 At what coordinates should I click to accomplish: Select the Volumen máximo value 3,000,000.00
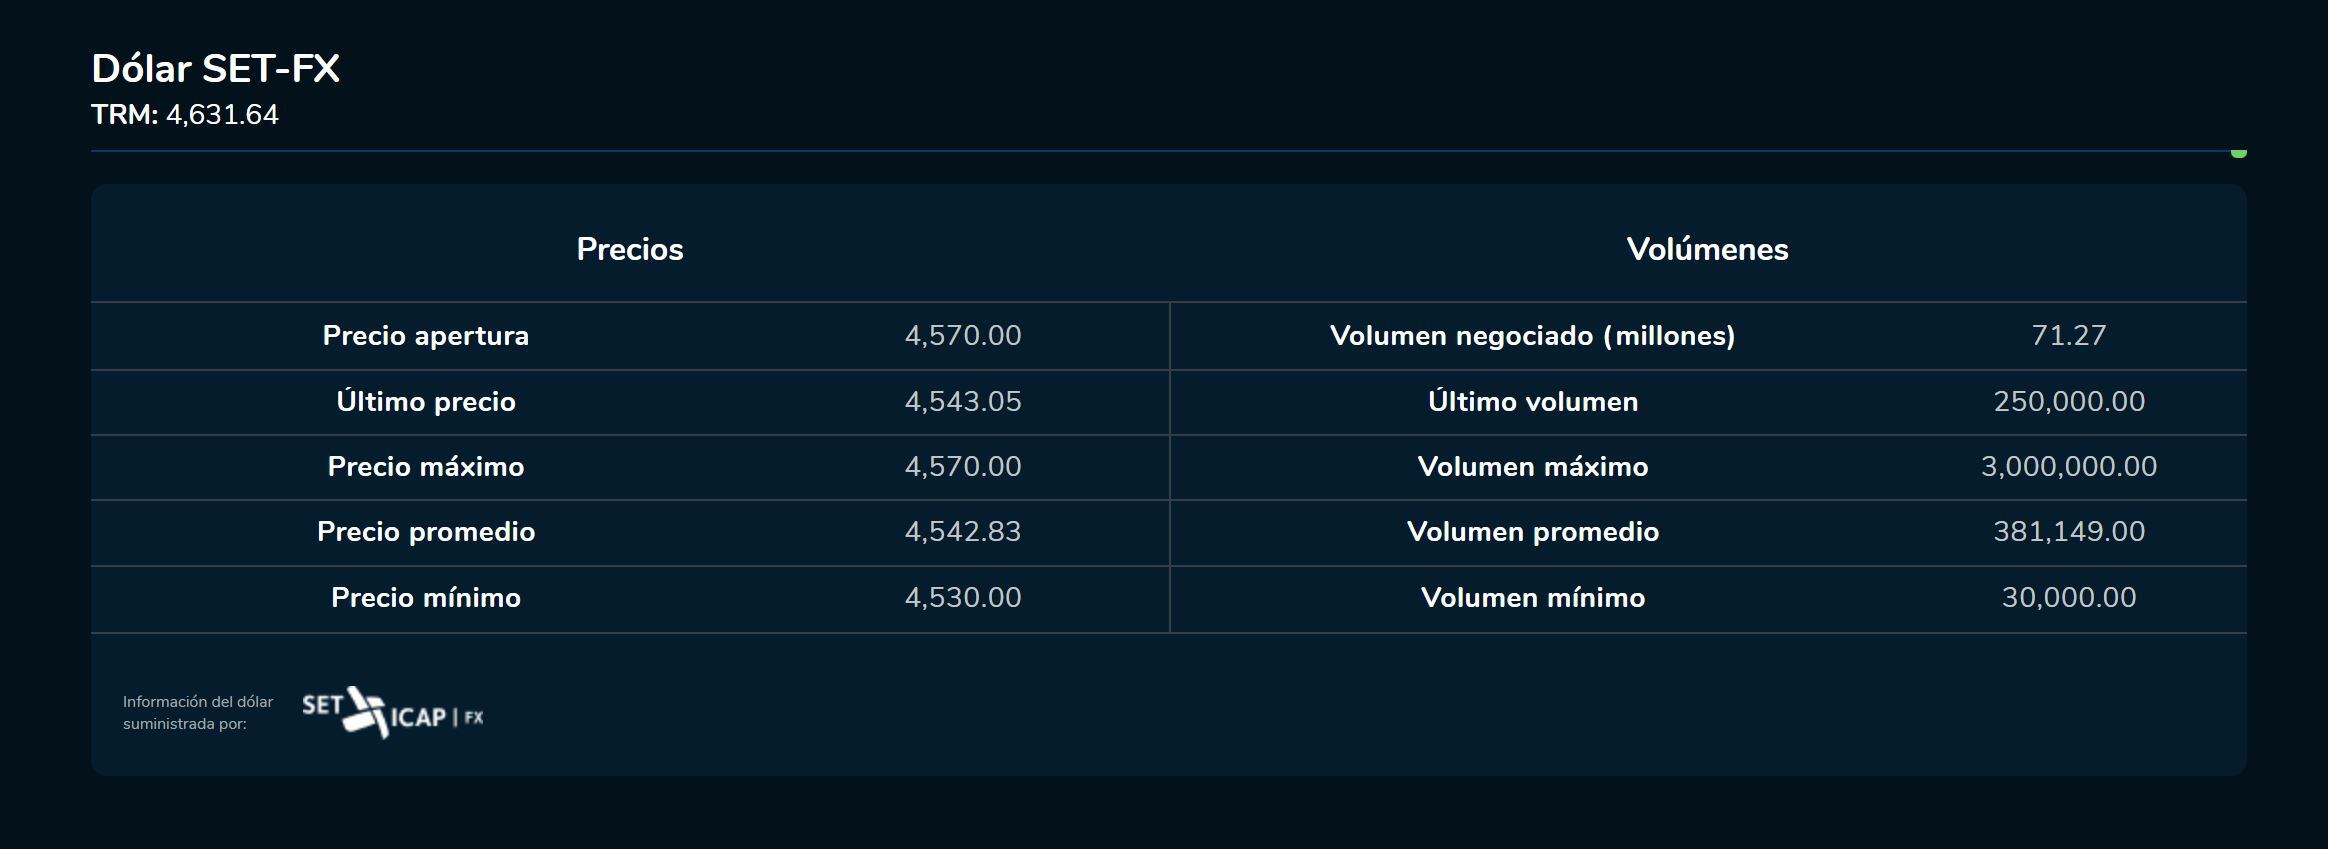click(x=2069, y=467)
